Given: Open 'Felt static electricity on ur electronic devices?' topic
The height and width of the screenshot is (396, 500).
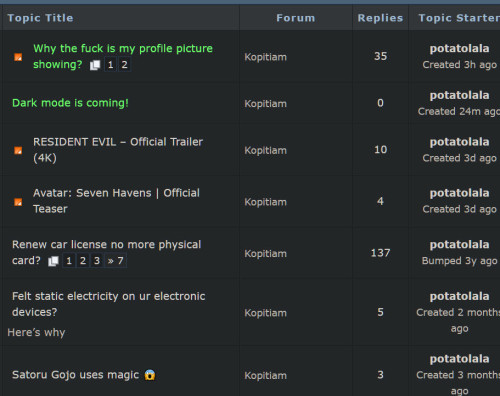Looking at the screenshot, I should (109, 304).
